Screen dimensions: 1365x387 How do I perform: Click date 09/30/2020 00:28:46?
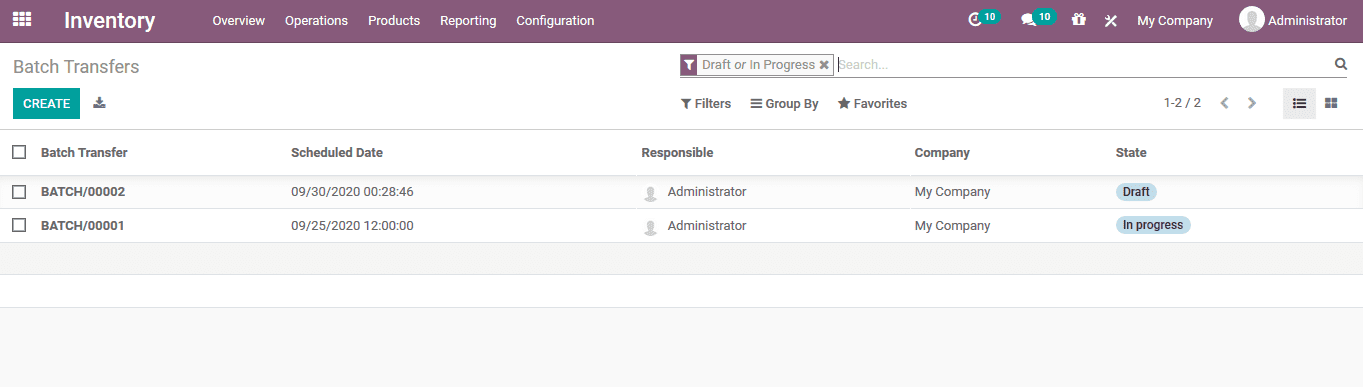(352, 192)
